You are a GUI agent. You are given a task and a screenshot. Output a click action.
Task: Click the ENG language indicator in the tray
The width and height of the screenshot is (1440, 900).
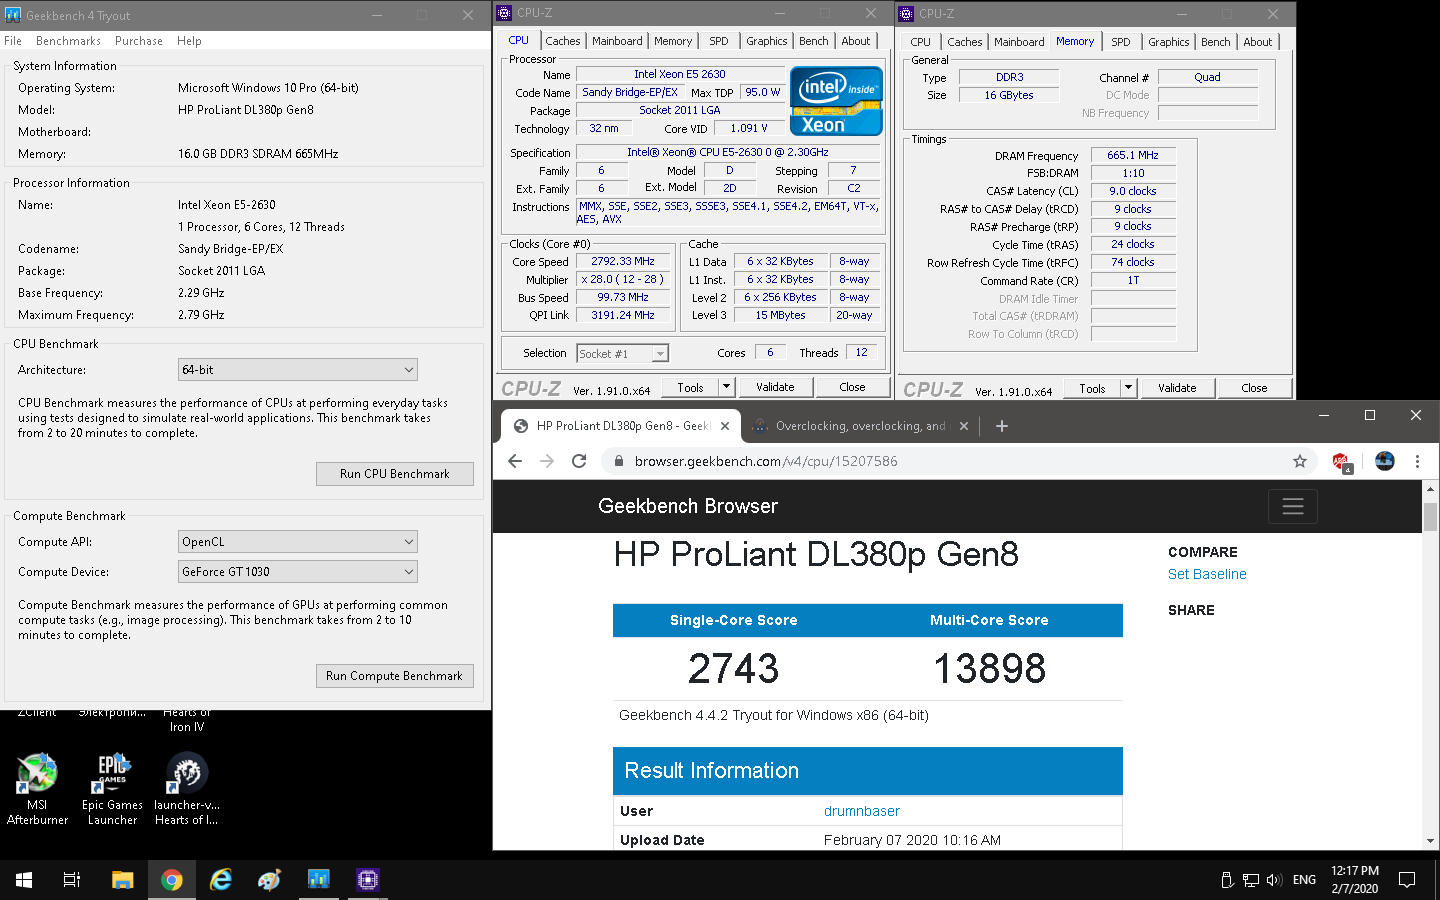[x=1304, y=880]
